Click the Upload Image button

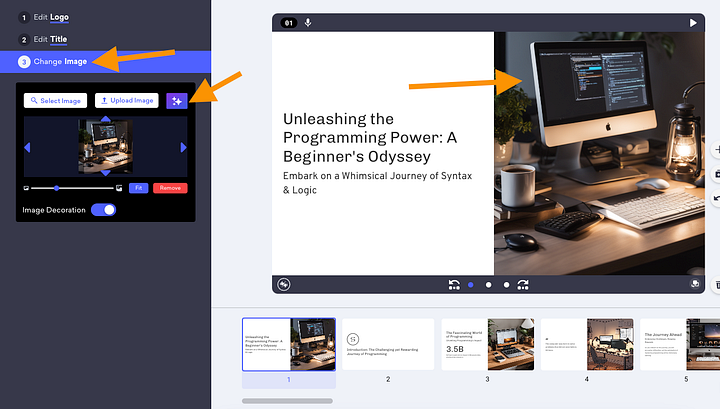(x=127, y=101)
